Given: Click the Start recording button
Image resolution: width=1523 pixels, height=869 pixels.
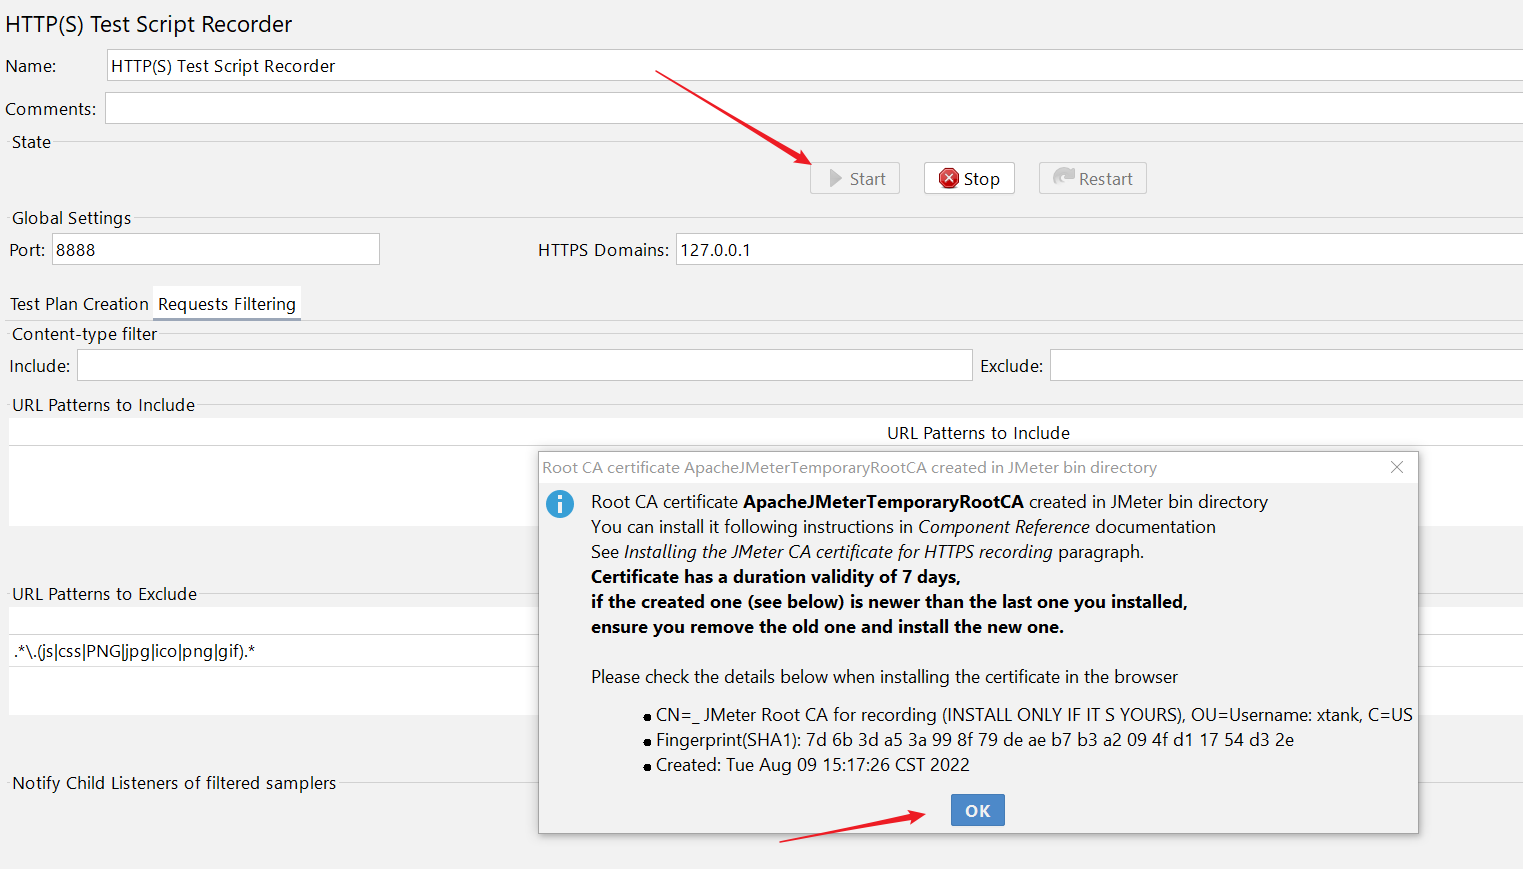Looking at the screenshot, I should click(x=855, y=179).
